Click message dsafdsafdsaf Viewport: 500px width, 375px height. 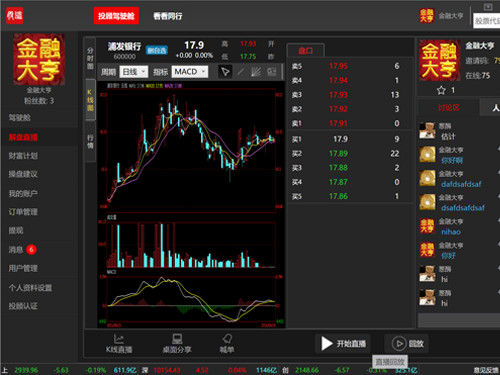tap(463, 208)
